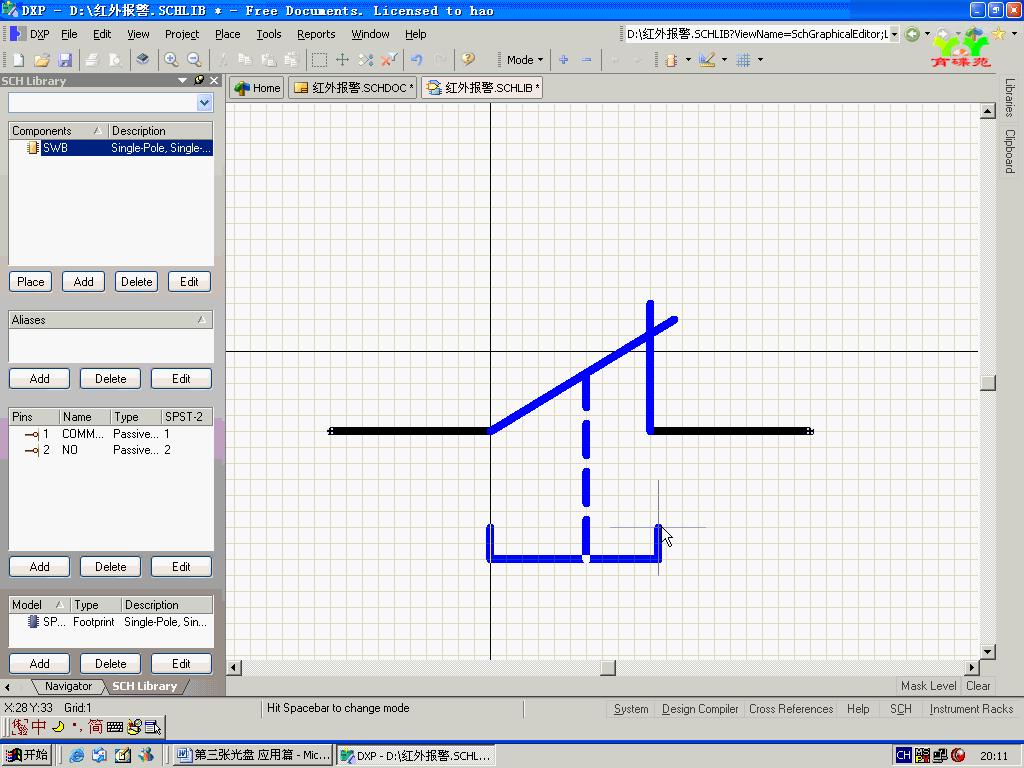Image resolution: width=1024 pixels, height=768 pixels.
Task: Create a new document from the toolbar
Action: pos(18,60)
